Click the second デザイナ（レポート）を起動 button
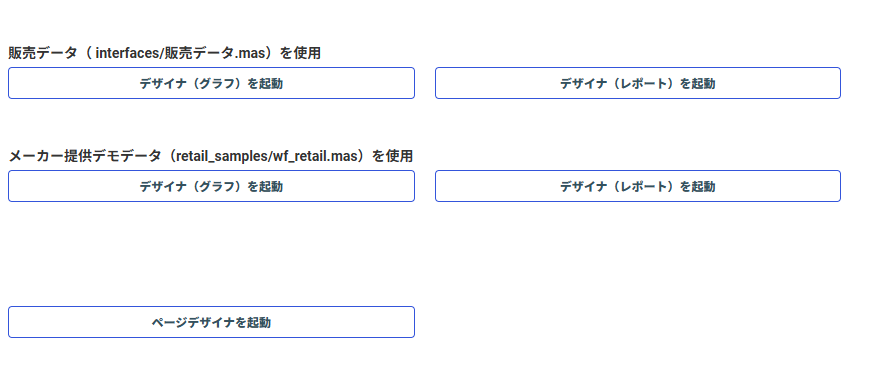Image resolution: width=869 pixels, height=368 pixels. (x=638, y=186)
